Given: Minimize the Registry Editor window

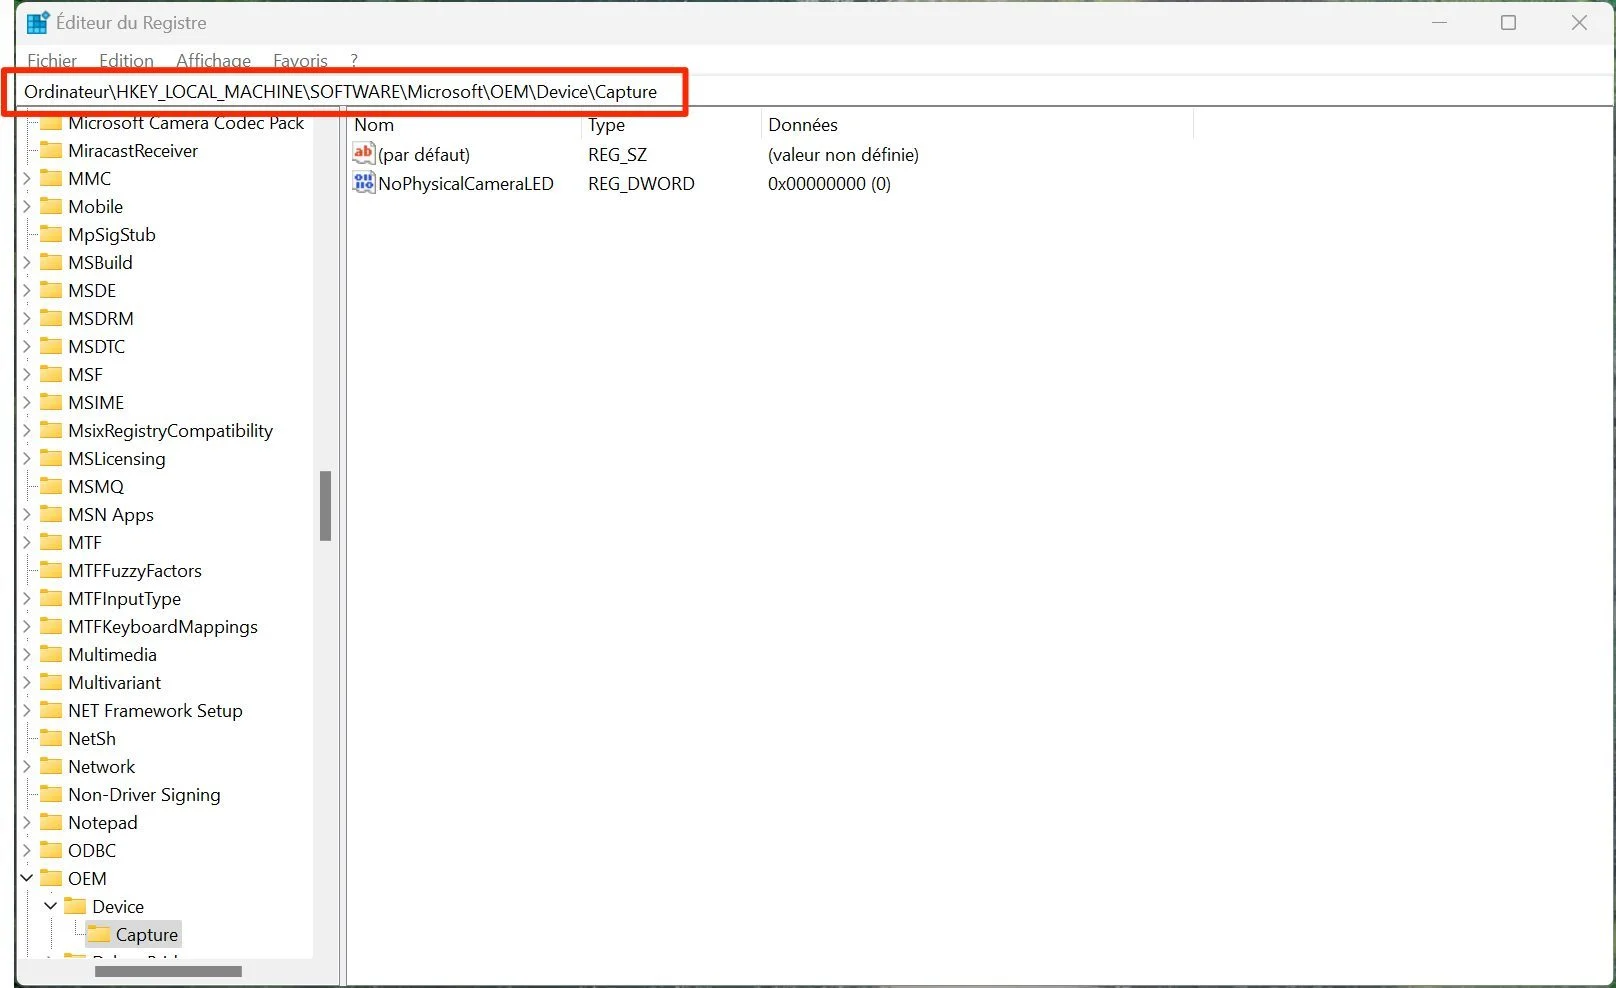Looking at the screenshot, I should (x=1440, y=22).
